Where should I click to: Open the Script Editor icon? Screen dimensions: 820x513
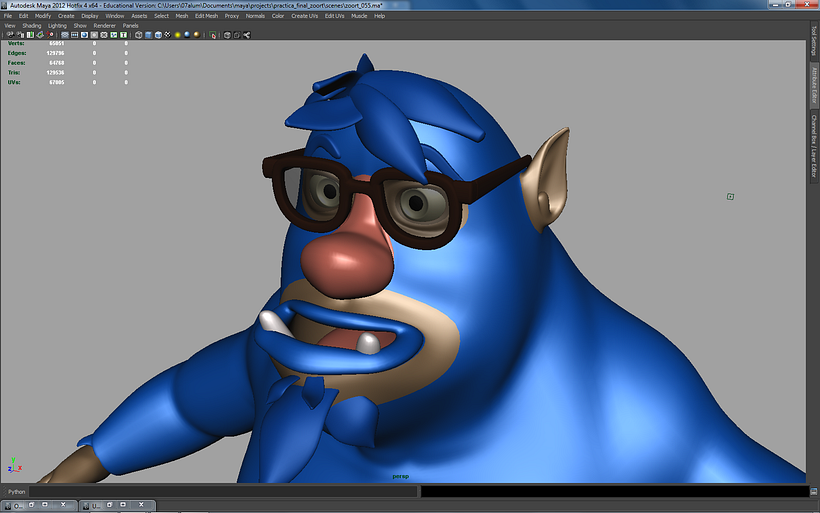pyautogui.click(x=814, y=492)
